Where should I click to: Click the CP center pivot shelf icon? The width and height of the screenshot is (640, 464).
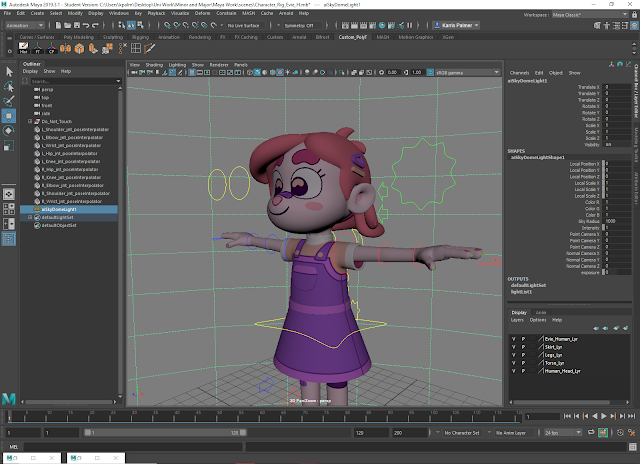(51, 48)
